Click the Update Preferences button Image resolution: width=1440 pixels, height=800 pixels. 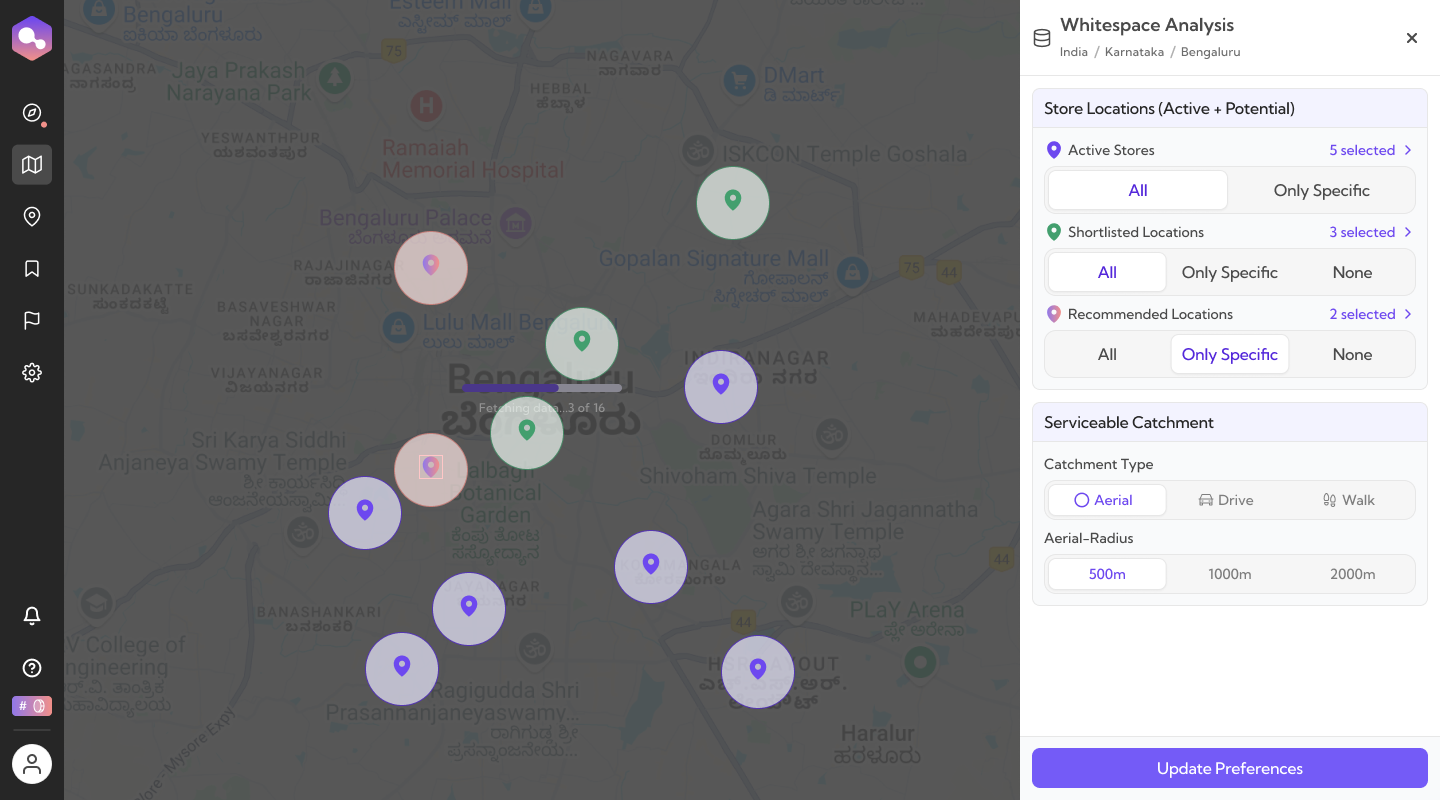(1230, 768)
